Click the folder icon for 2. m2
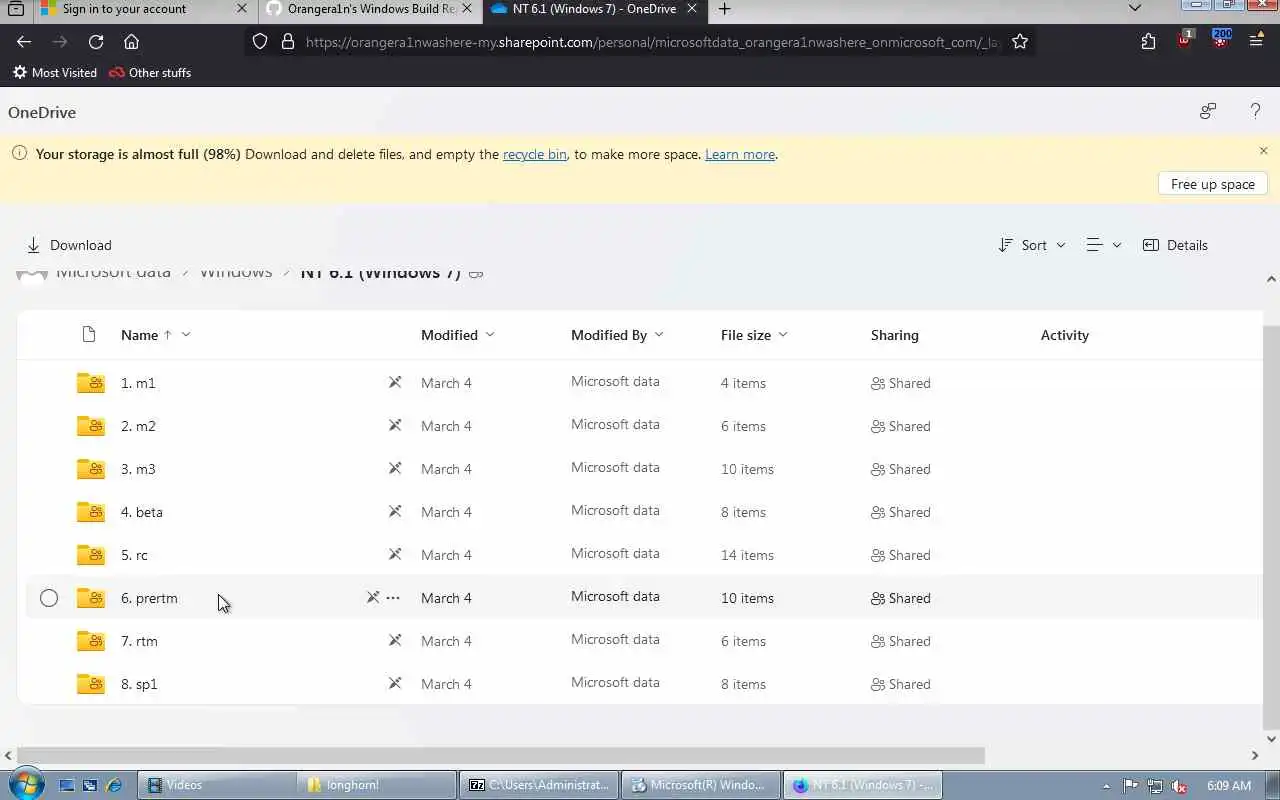 point(91,426)
